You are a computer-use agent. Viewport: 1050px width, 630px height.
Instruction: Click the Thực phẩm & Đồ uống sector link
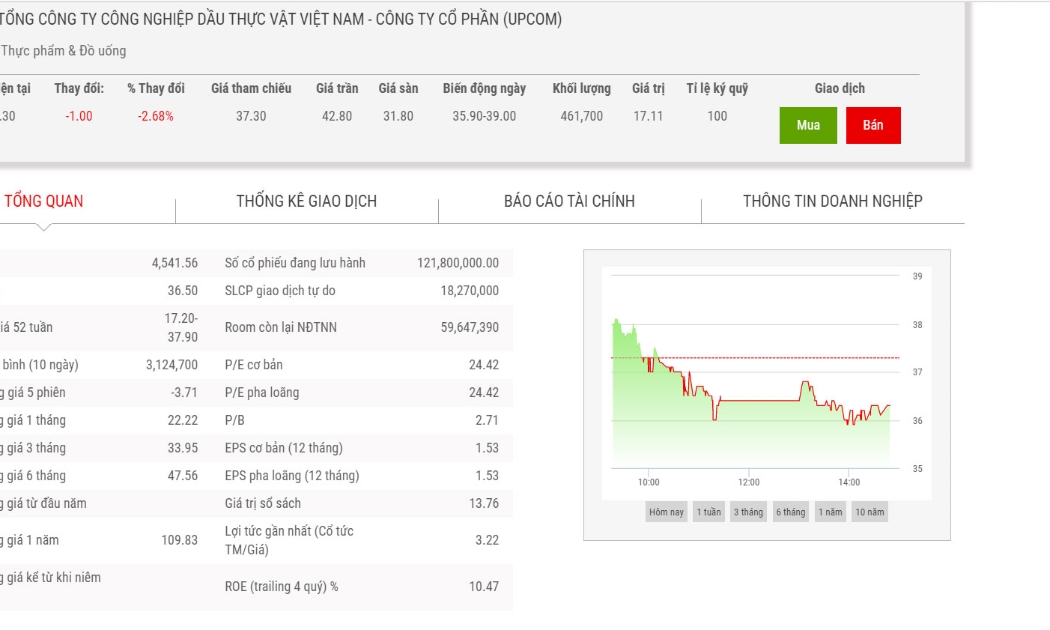point(63,51)
